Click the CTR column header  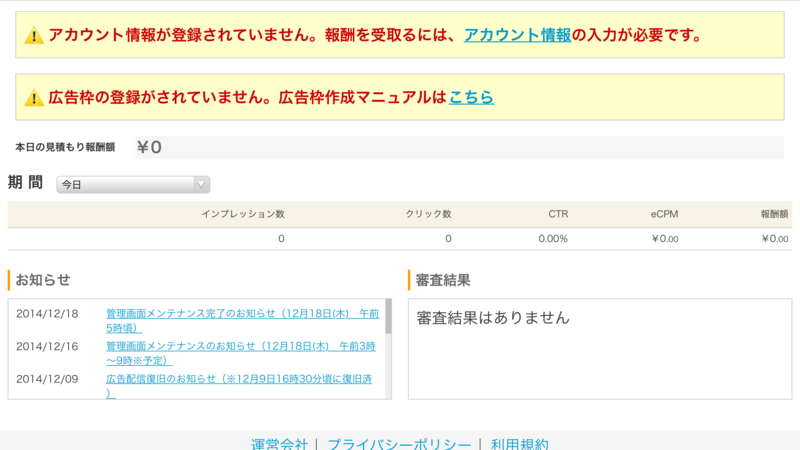pyautogui.click(x=558, y=214)
